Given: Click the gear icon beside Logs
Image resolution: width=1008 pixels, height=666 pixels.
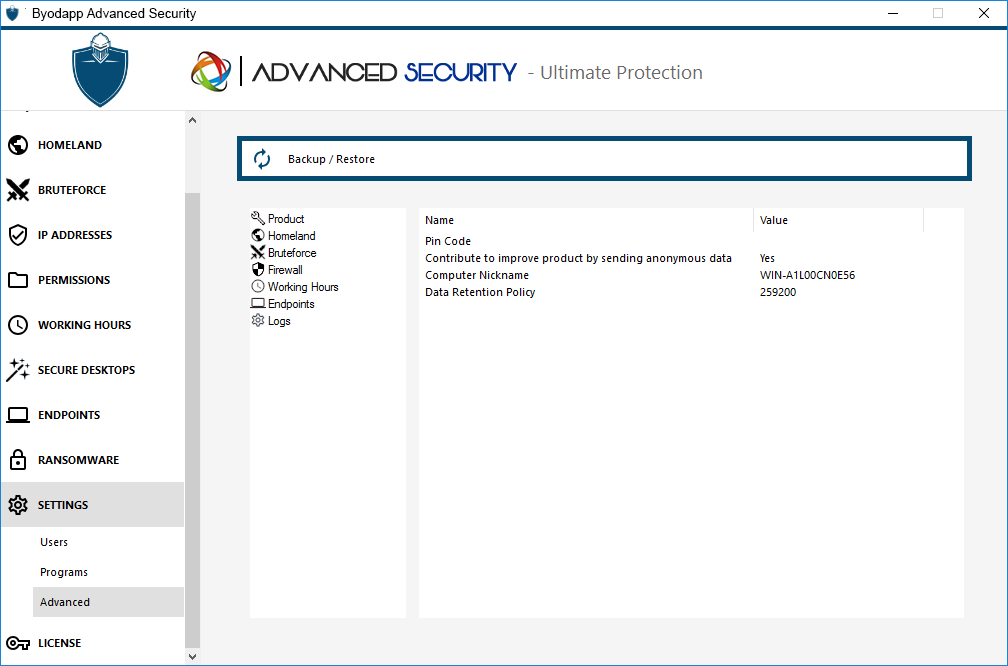Looking at the screenshot, I should pyautogui.click(x=258, y=320).
